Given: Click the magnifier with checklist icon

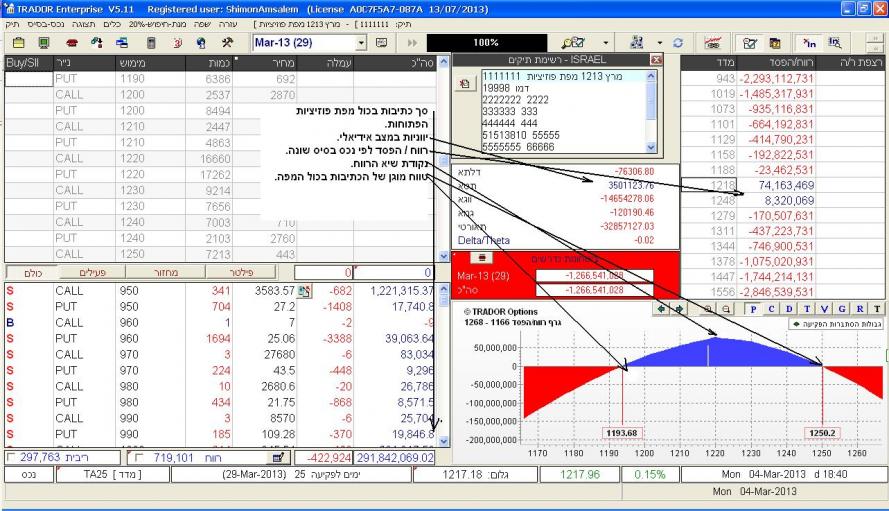Looking at the screenshot, I should pyautogui.click(x=573, y=43).
